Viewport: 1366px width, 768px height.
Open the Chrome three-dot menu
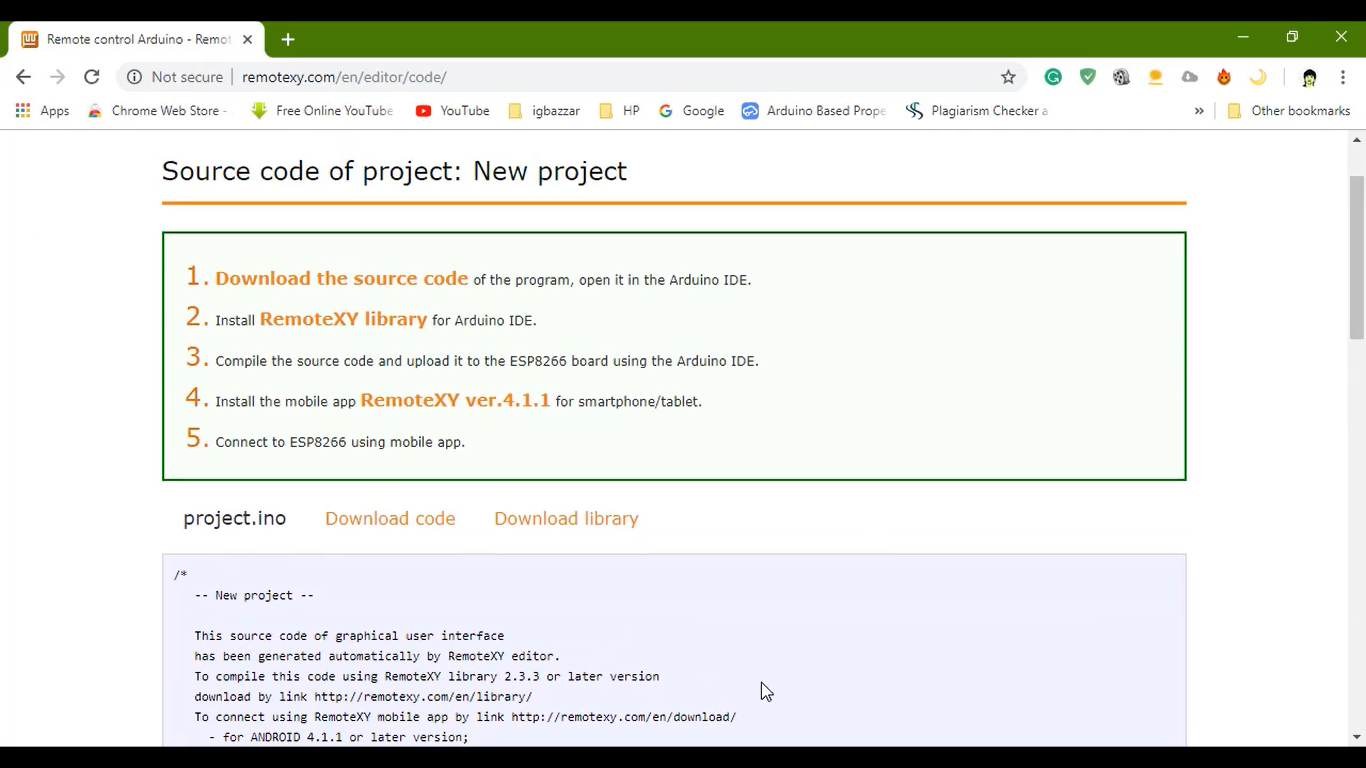click(1343, 77)
